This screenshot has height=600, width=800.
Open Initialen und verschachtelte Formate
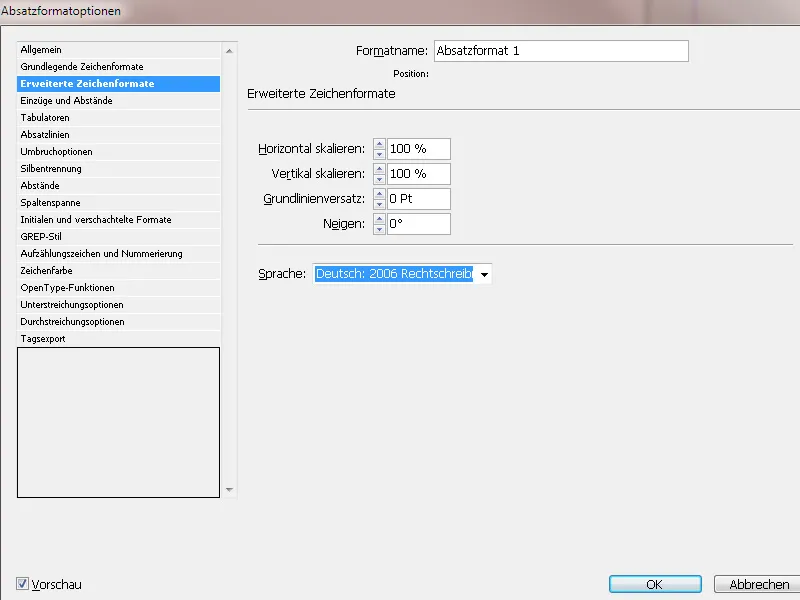coord(118,219)
